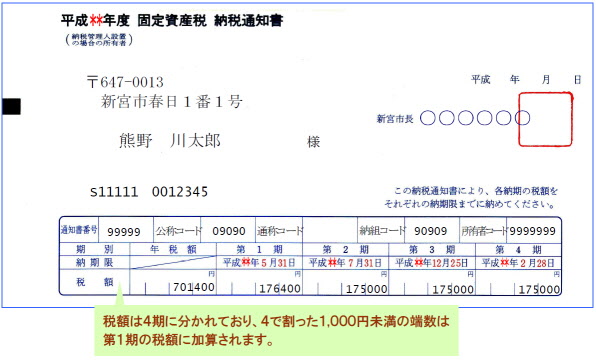The image size is (596, 360).
Task: Click the '公称コード' label
Action: tap(178, 231)
